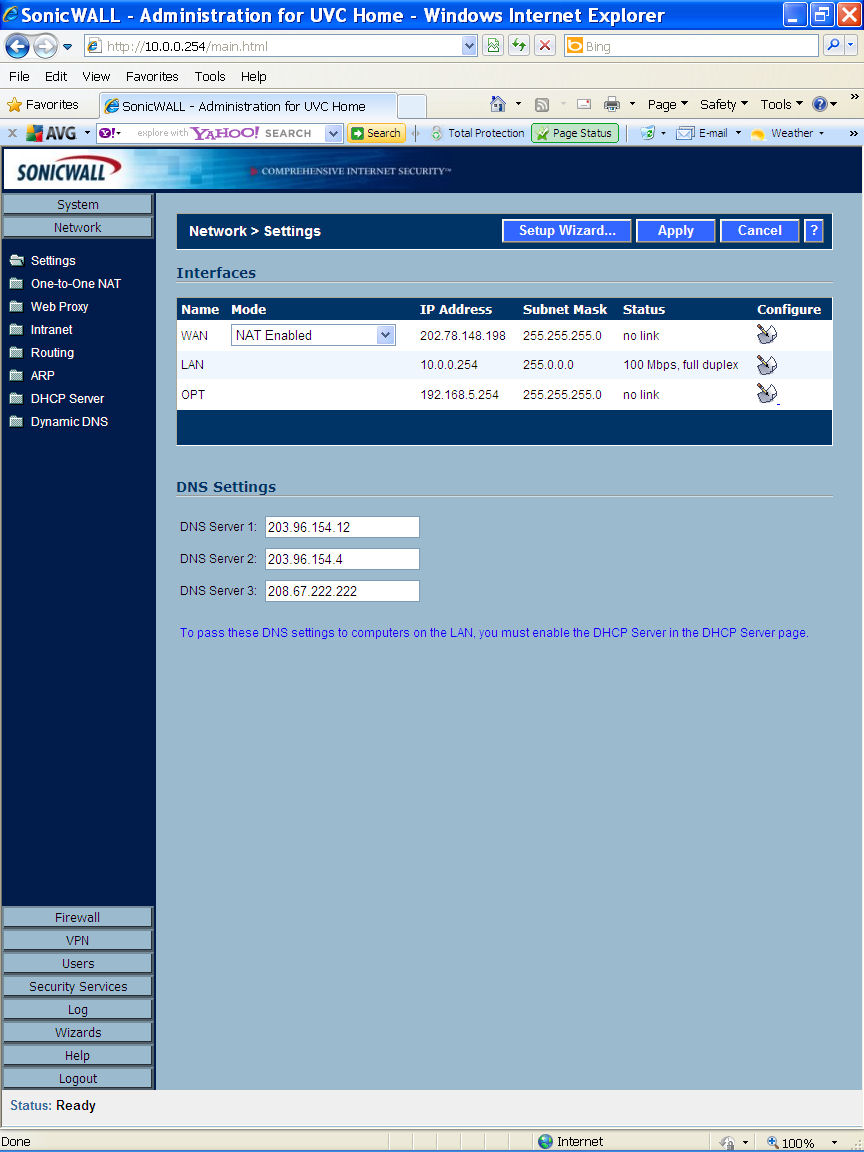This screenshot has height=1152, width=864.
Task: Open the System section in sidebar
Action: (78, 204)
